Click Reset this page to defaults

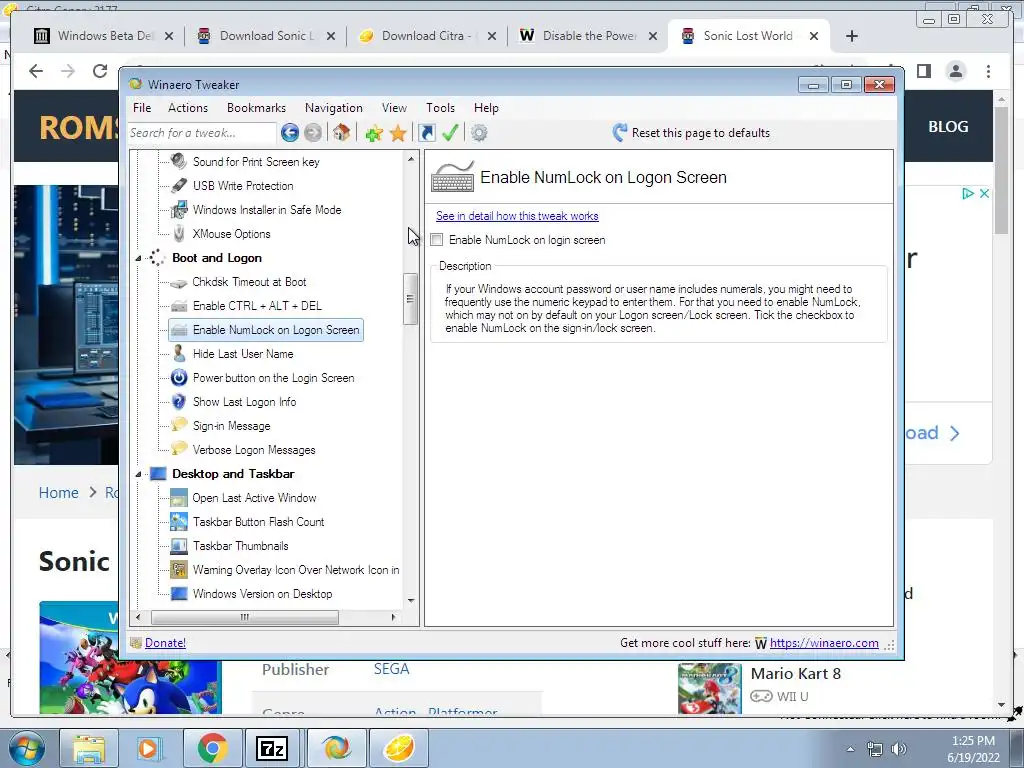click(692, 133)
